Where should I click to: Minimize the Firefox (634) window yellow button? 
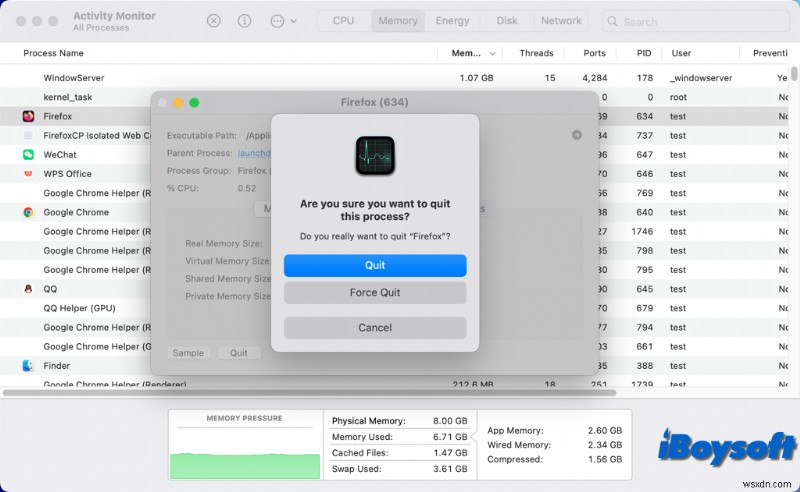point(178,103)
